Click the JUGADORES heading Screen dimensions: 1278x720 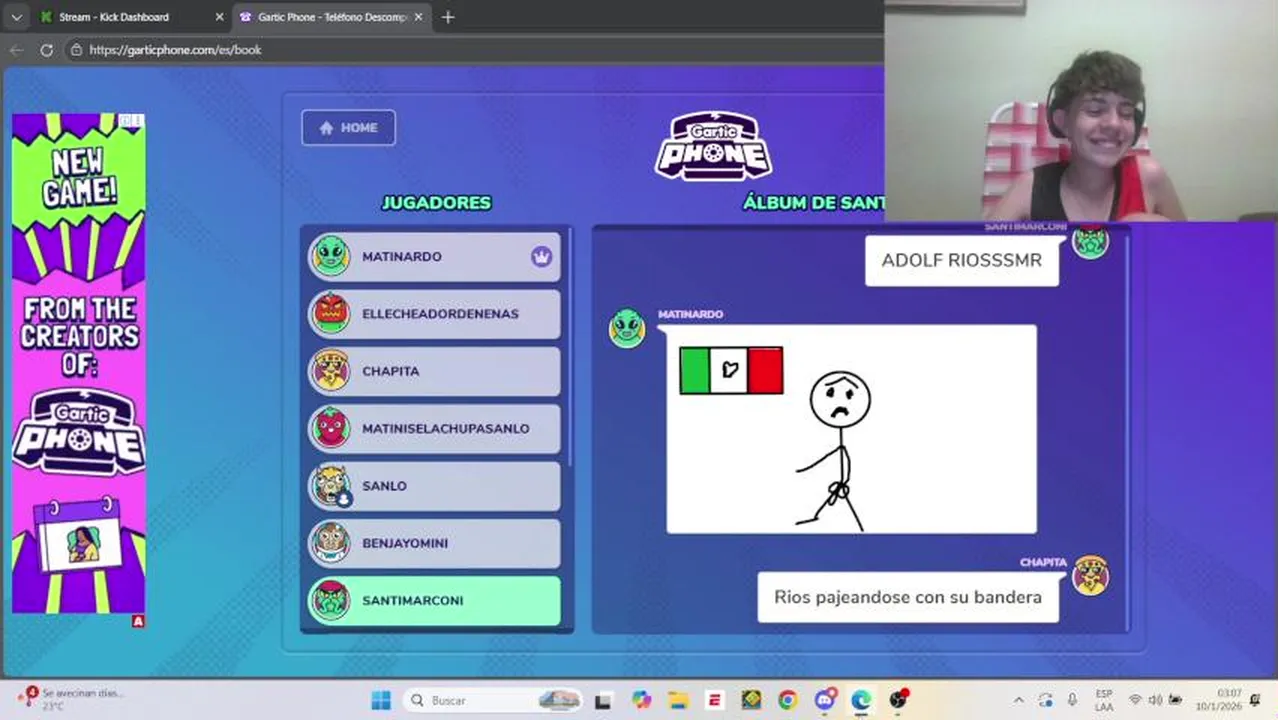436,203
